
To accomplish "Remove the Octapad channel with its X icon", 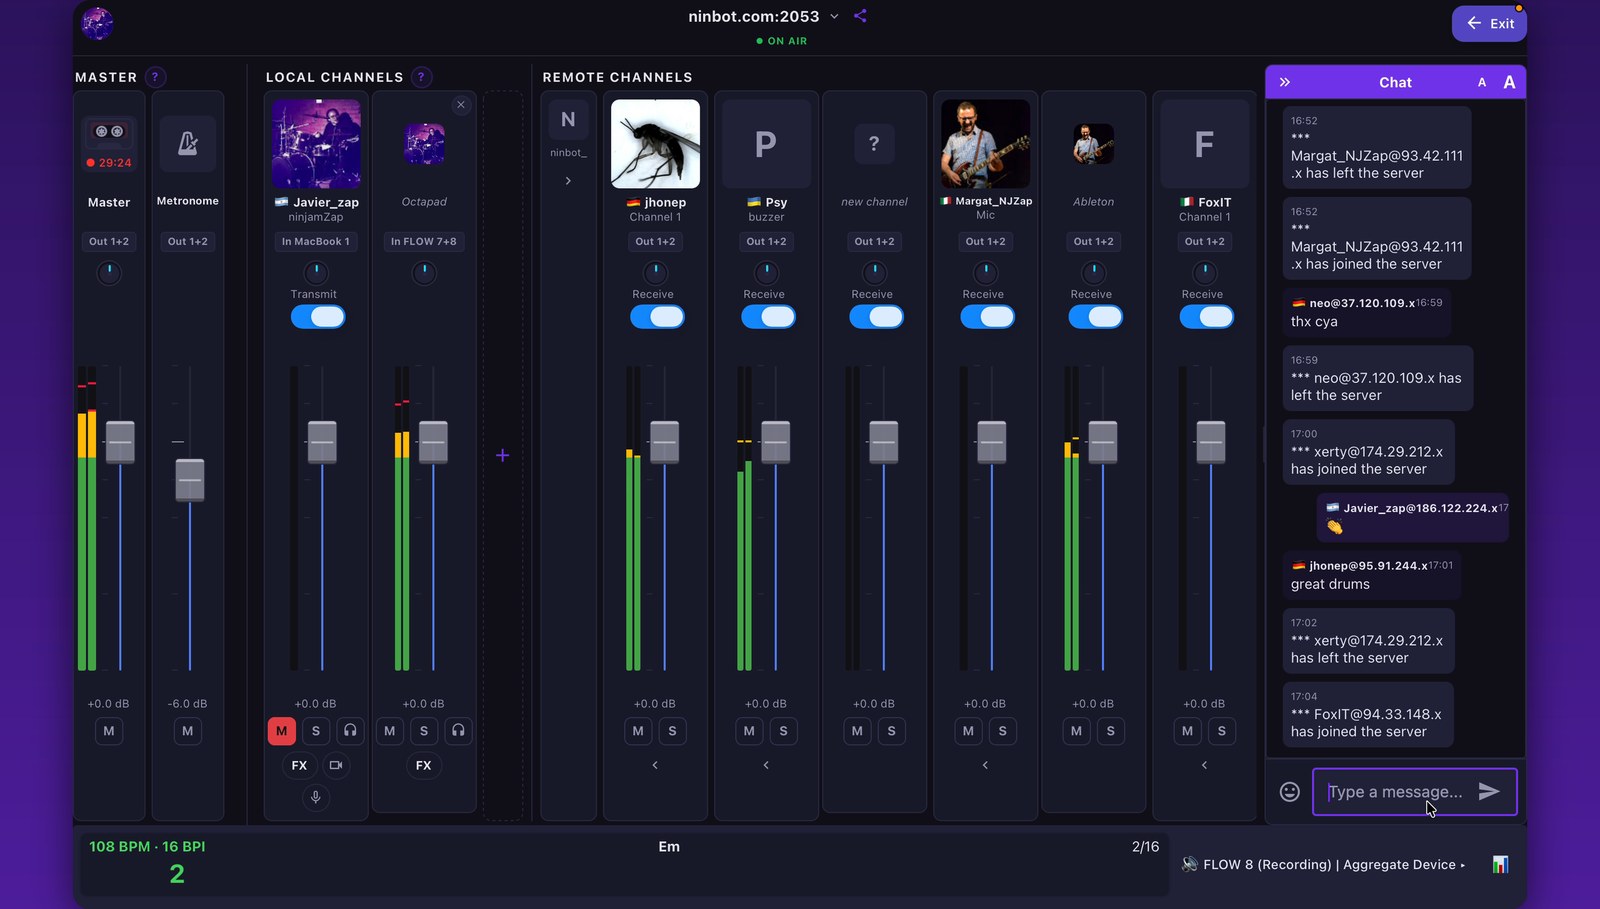I will point(460,104).
